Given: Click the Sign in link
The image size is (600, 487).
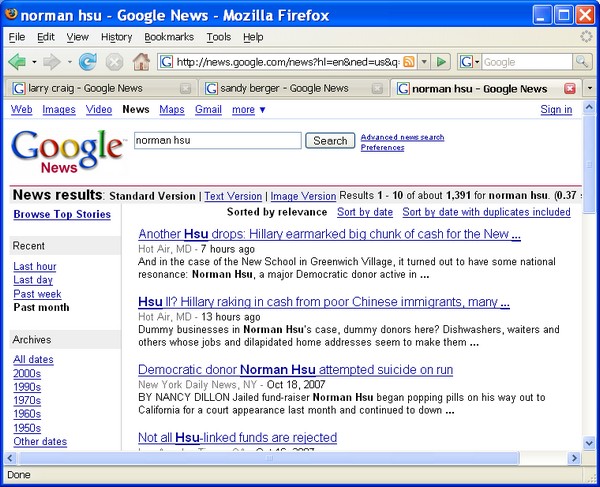Looking at the screenshot, I should 556,110.
